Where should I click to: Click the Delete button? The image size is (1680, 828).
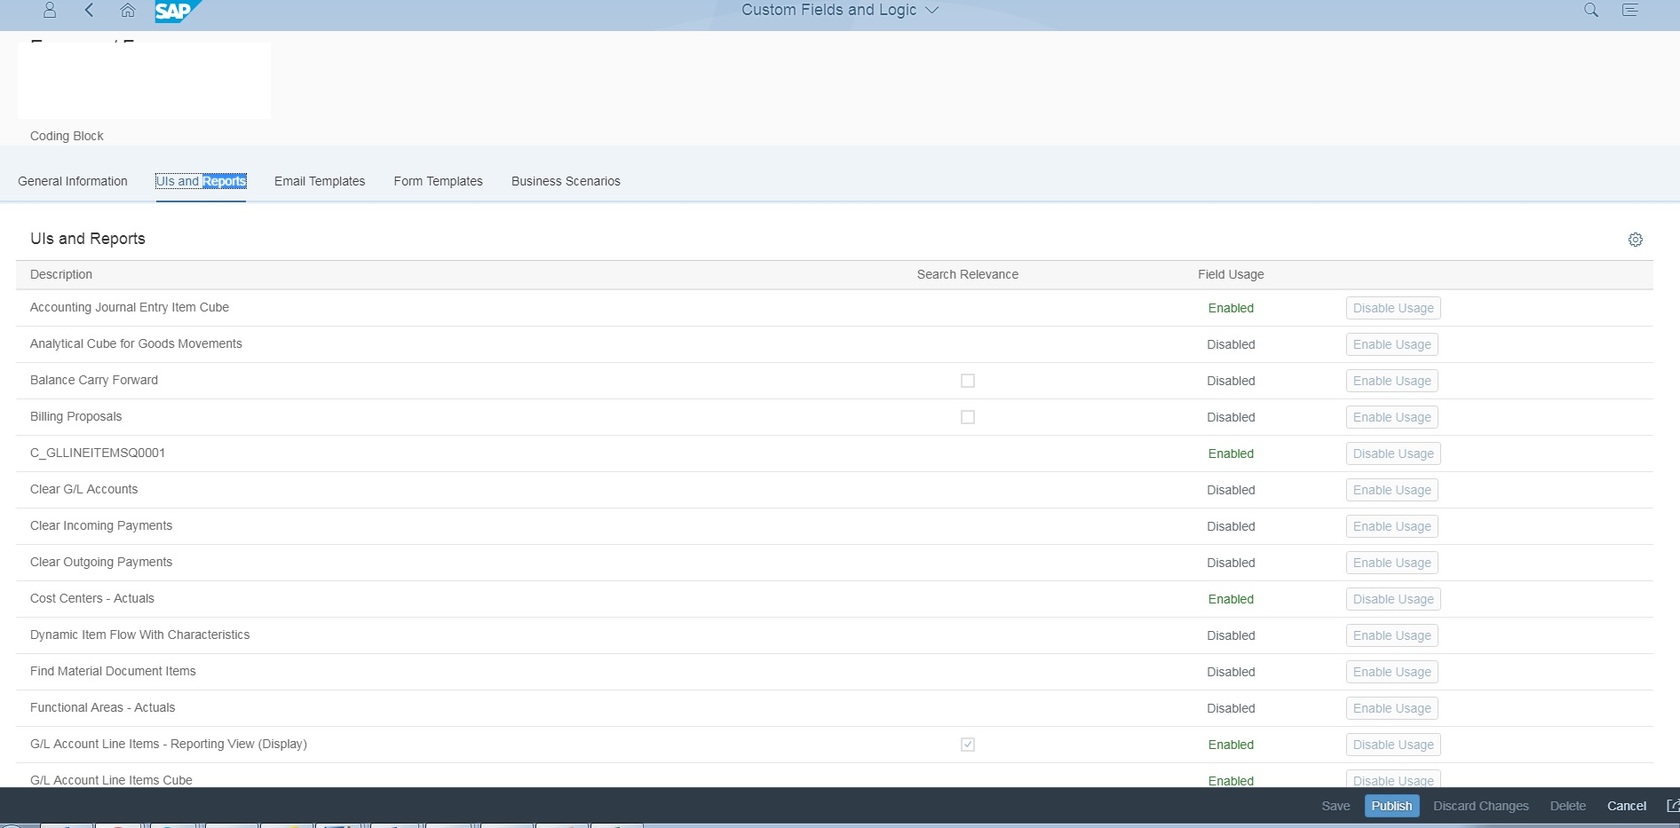pos(1567,806)
